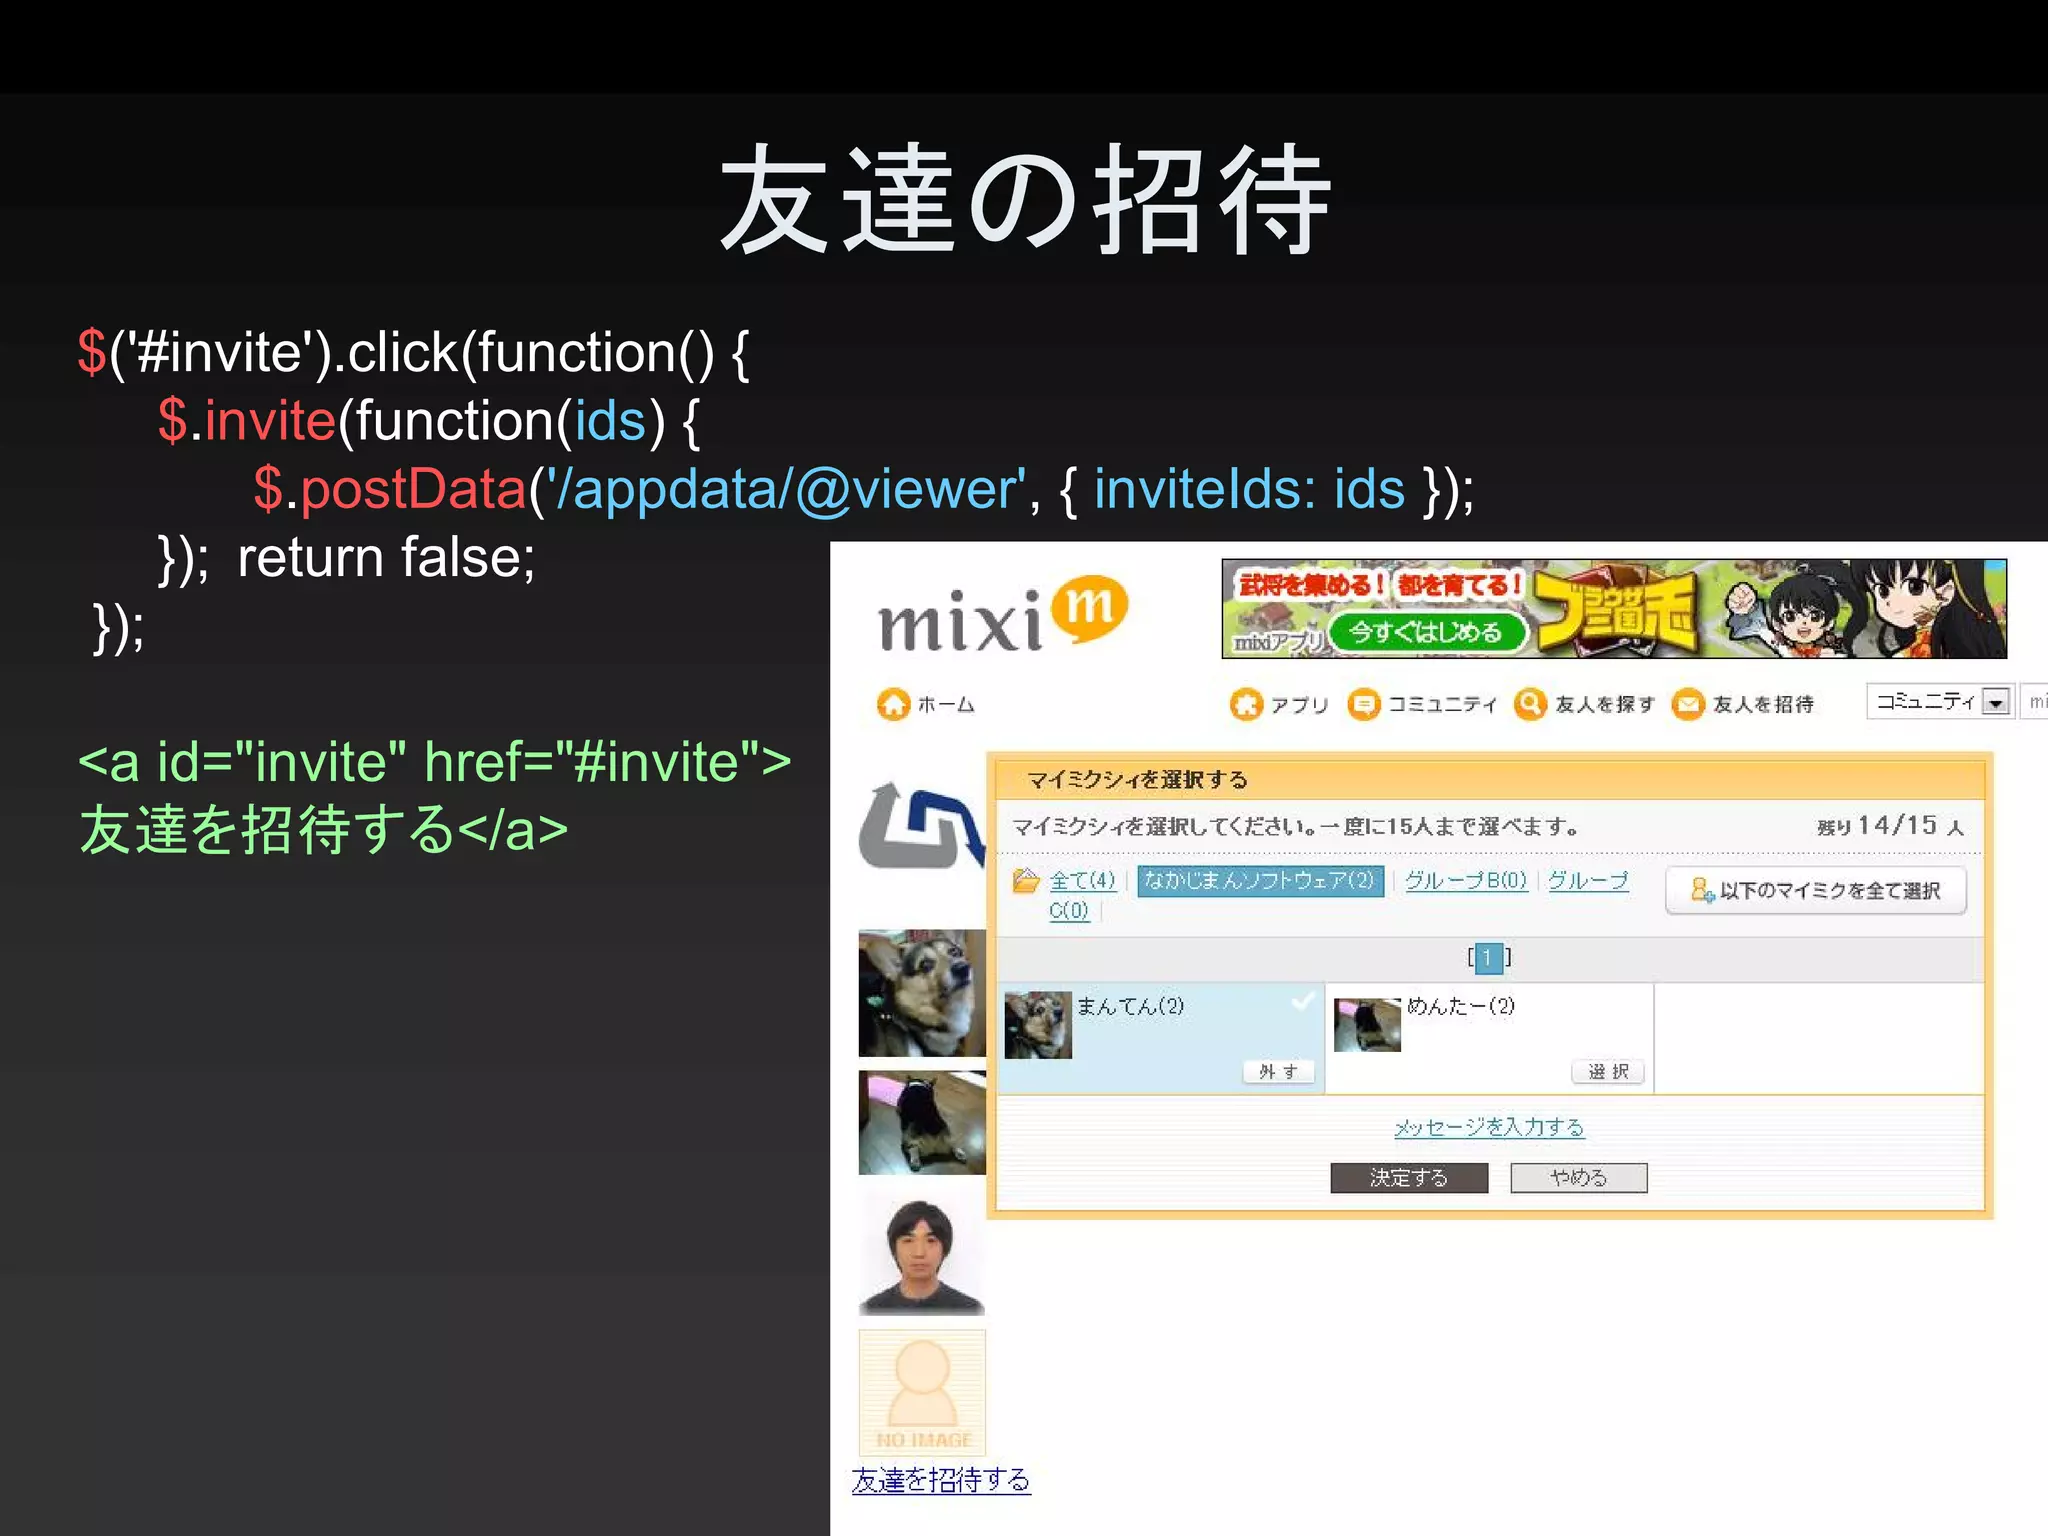
Task: Click the まんてん(2) dog avatar thumbnail
Action: (1038, 1025)
